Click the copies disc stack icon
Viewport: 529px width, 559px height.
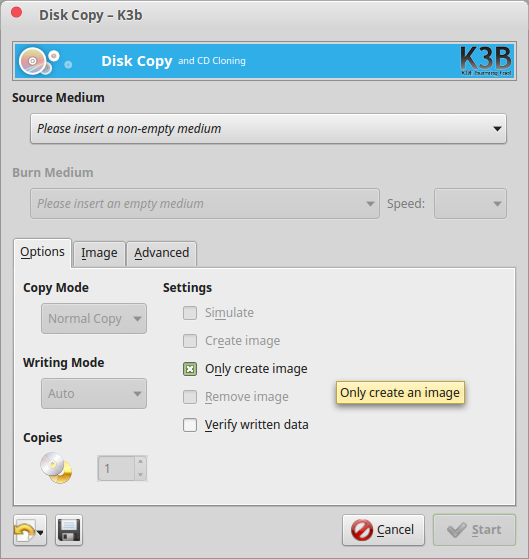[x=56, y=468]
